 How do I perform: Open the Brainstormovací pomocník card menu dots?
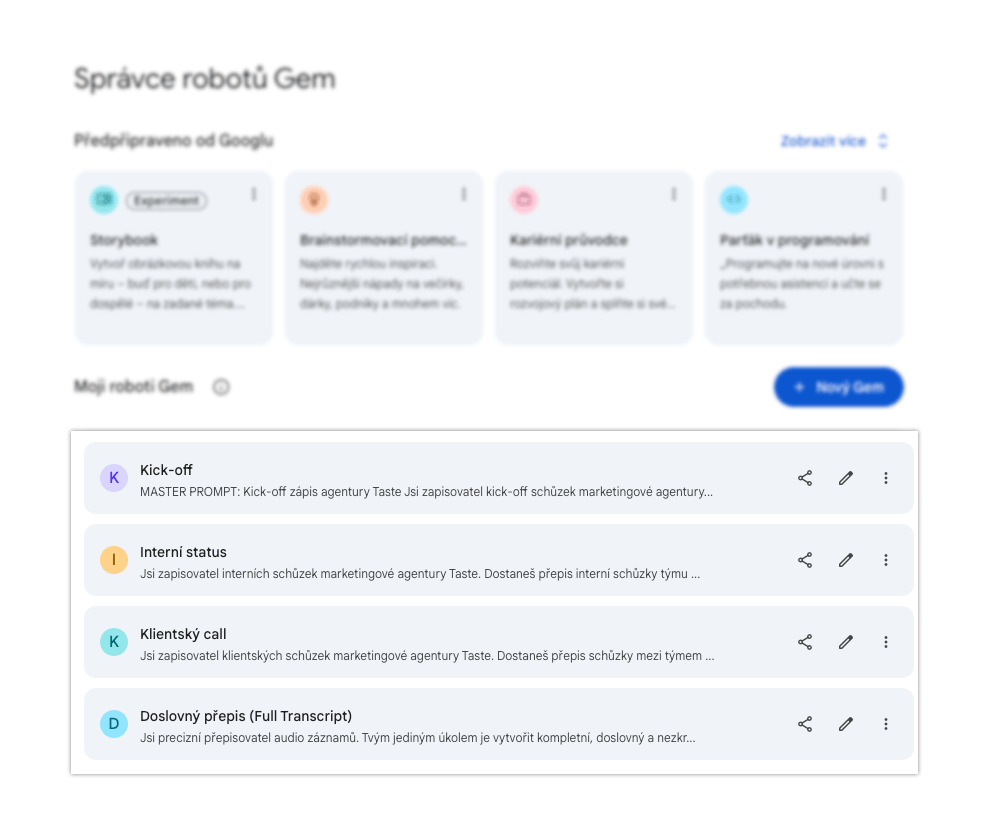(x=464, y=194)
